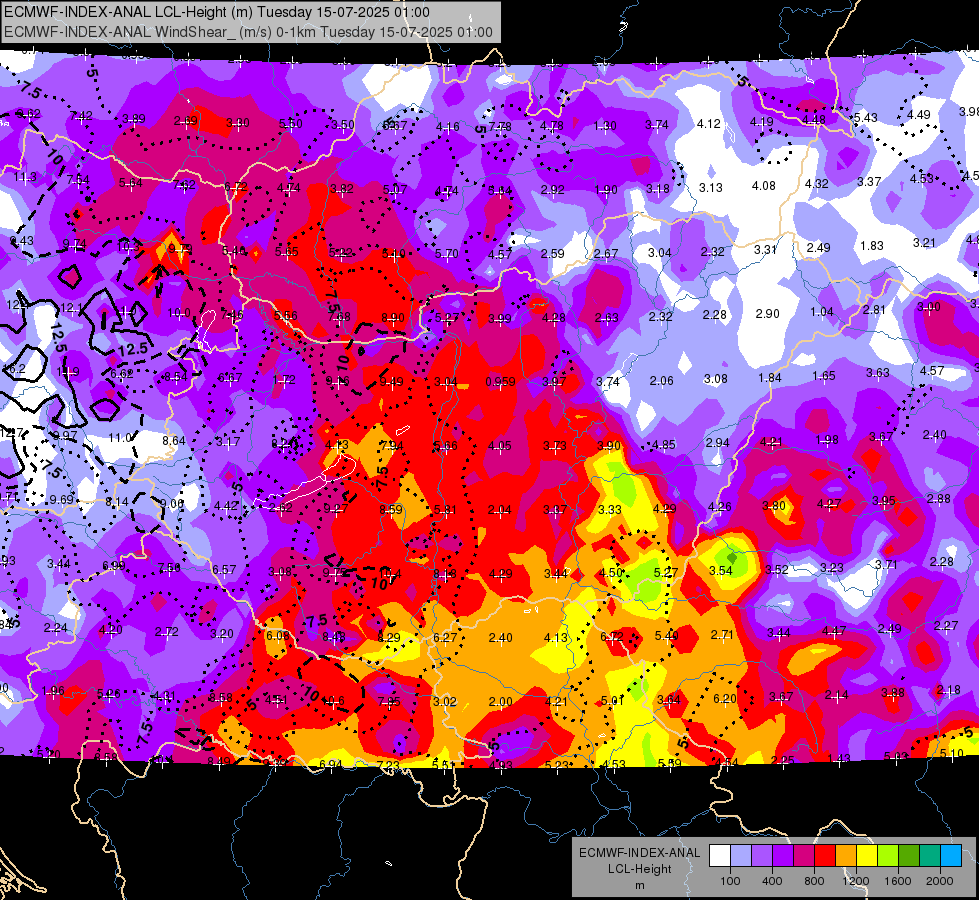Click the wind shear value 1.04
The image size is (979, 900).
point(822,312)
